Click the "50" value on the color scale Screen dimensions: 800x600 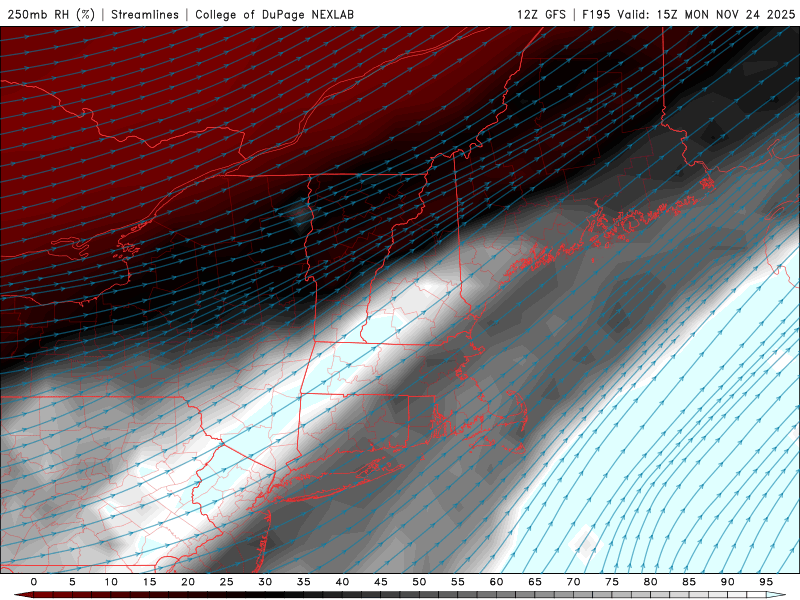(x=419, y=582)
